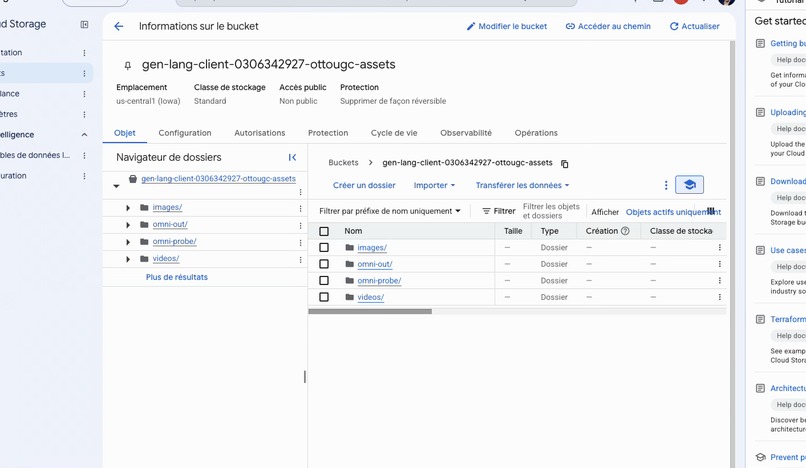Switch to the Objet tab
Image resolution: width=806 pixels, height=468 pixels.
(125, 133)
